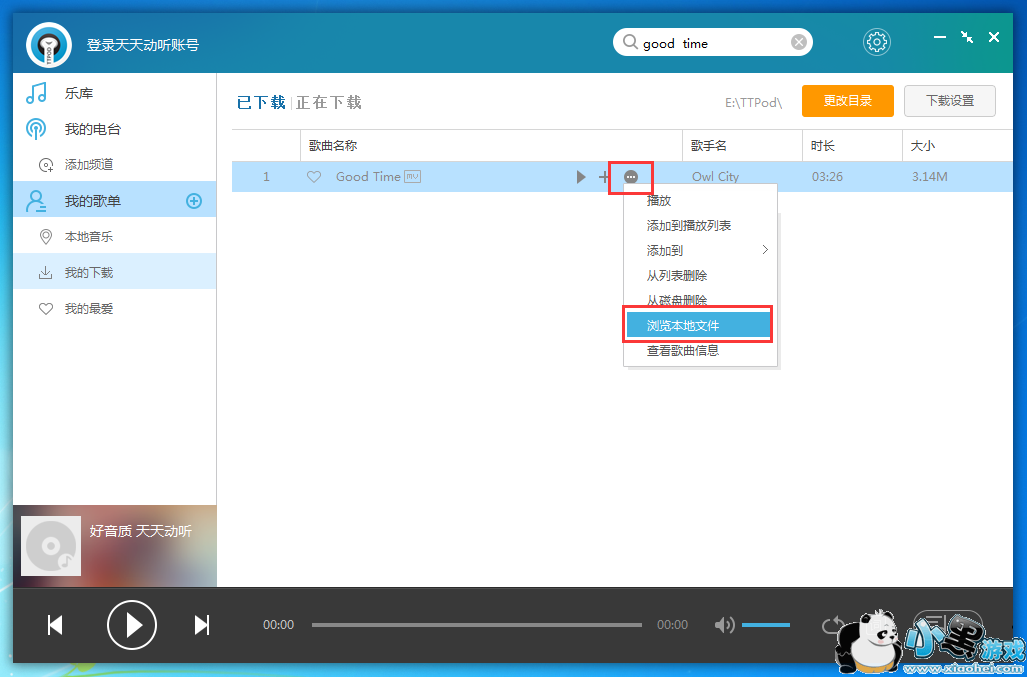This screenshot has width=1027, height=677.
Task: Favorite Good Time with heart icon
Action: pyautogui.click(x=314, y=177)
